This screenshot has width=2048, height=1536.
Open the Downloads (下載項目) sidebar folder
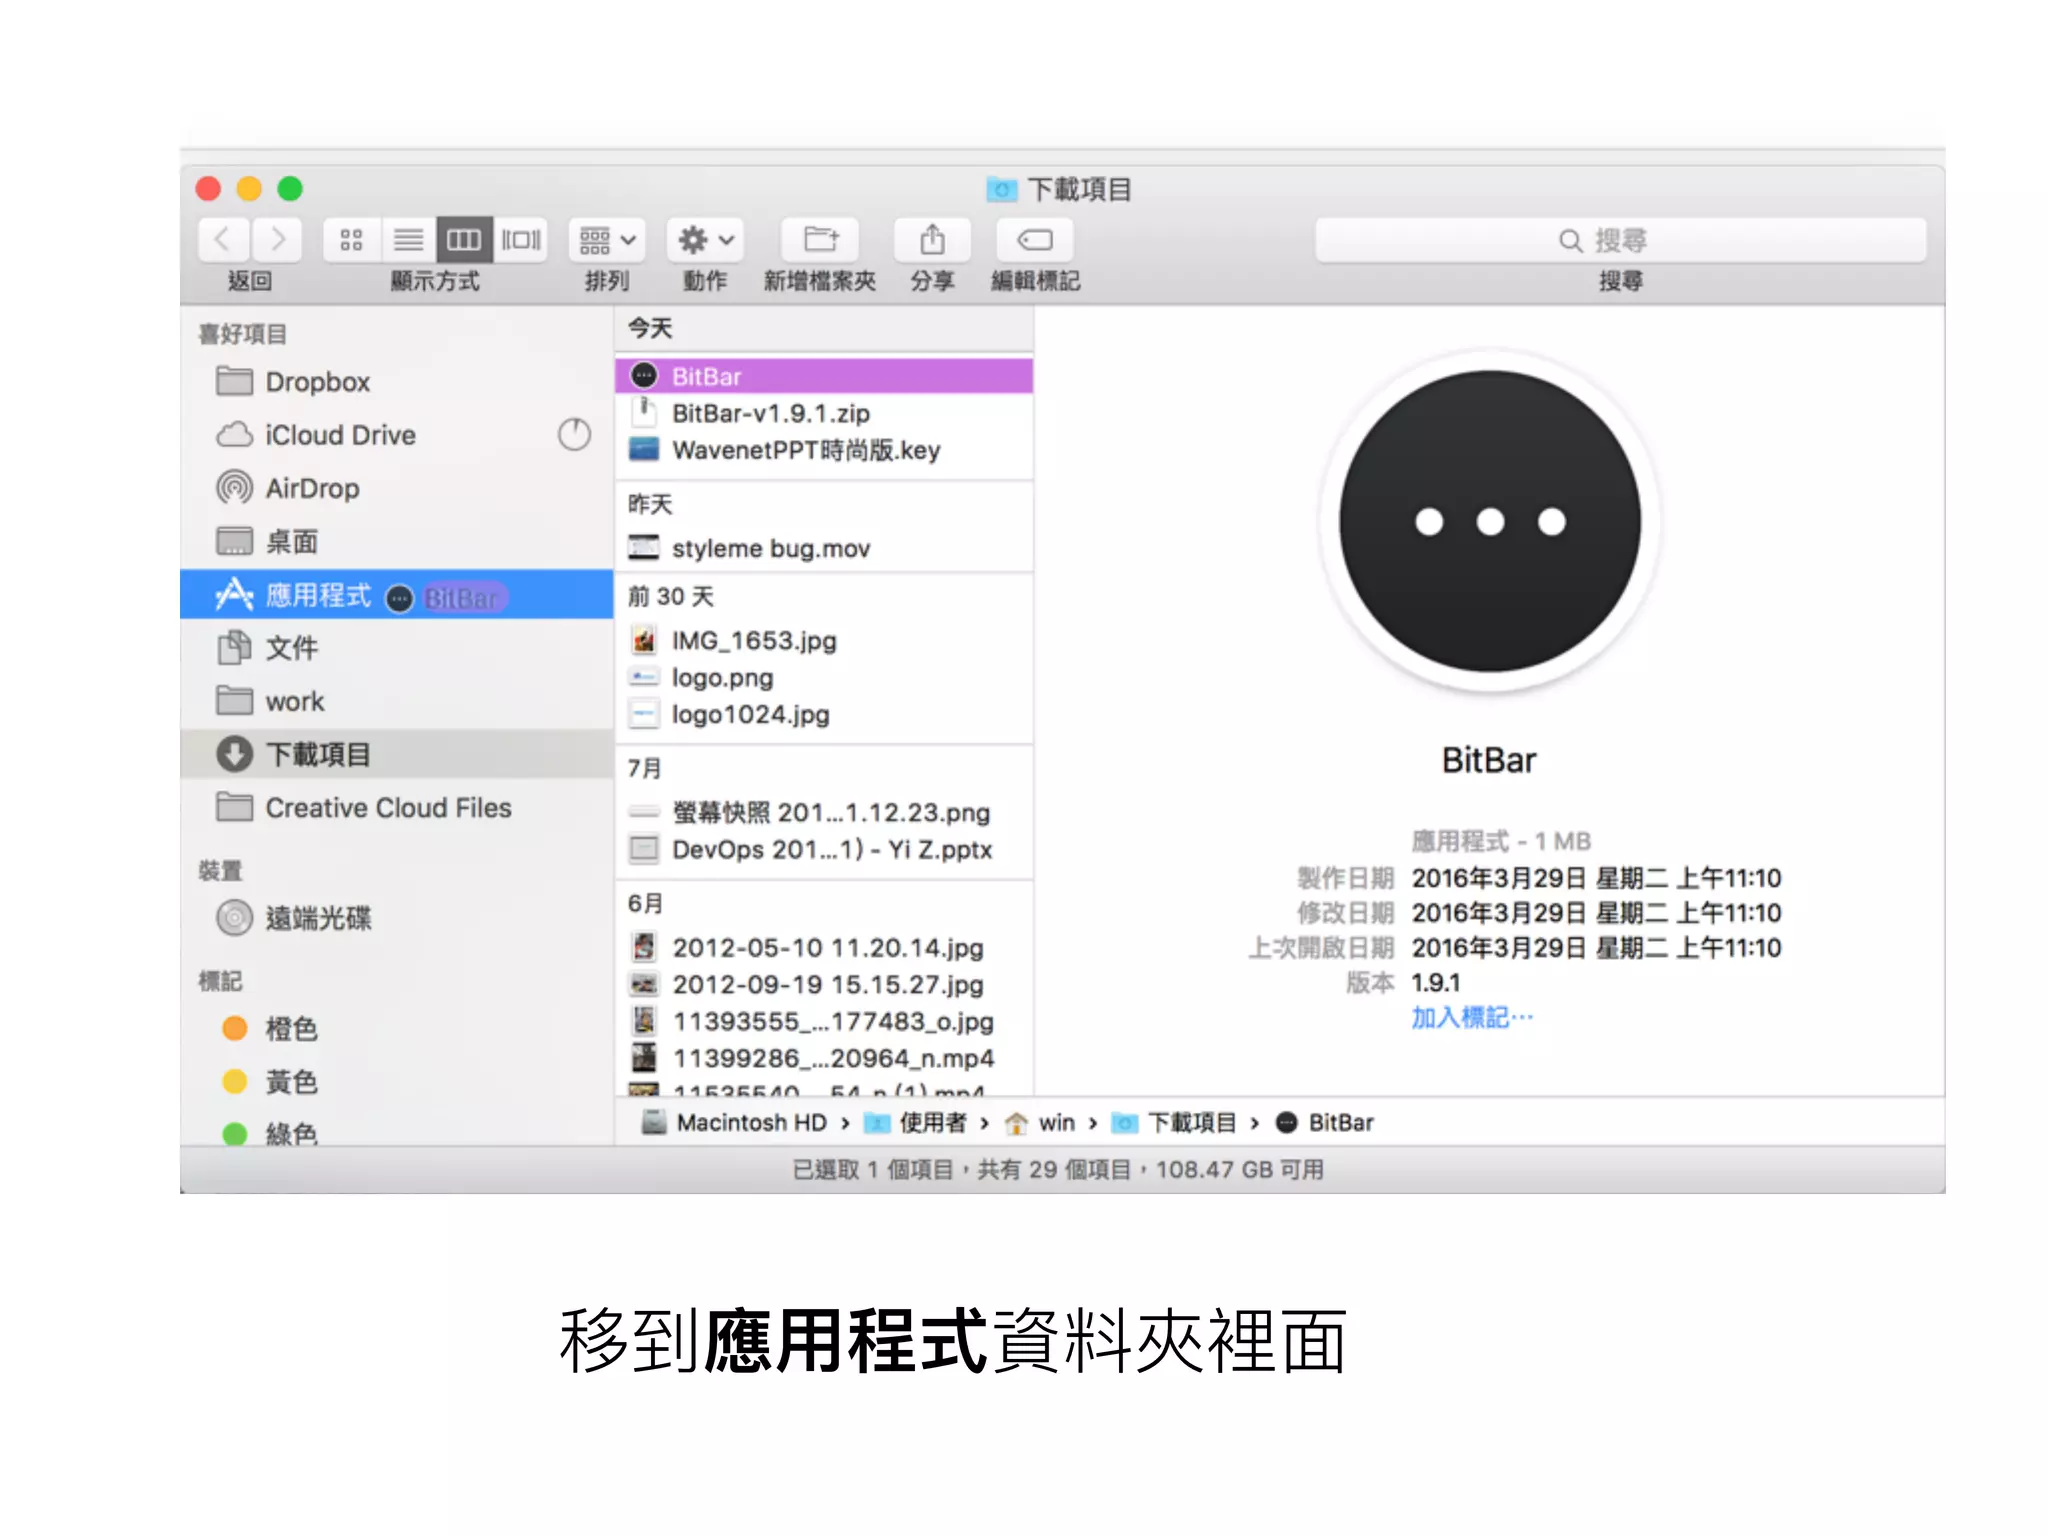point(317,754)
